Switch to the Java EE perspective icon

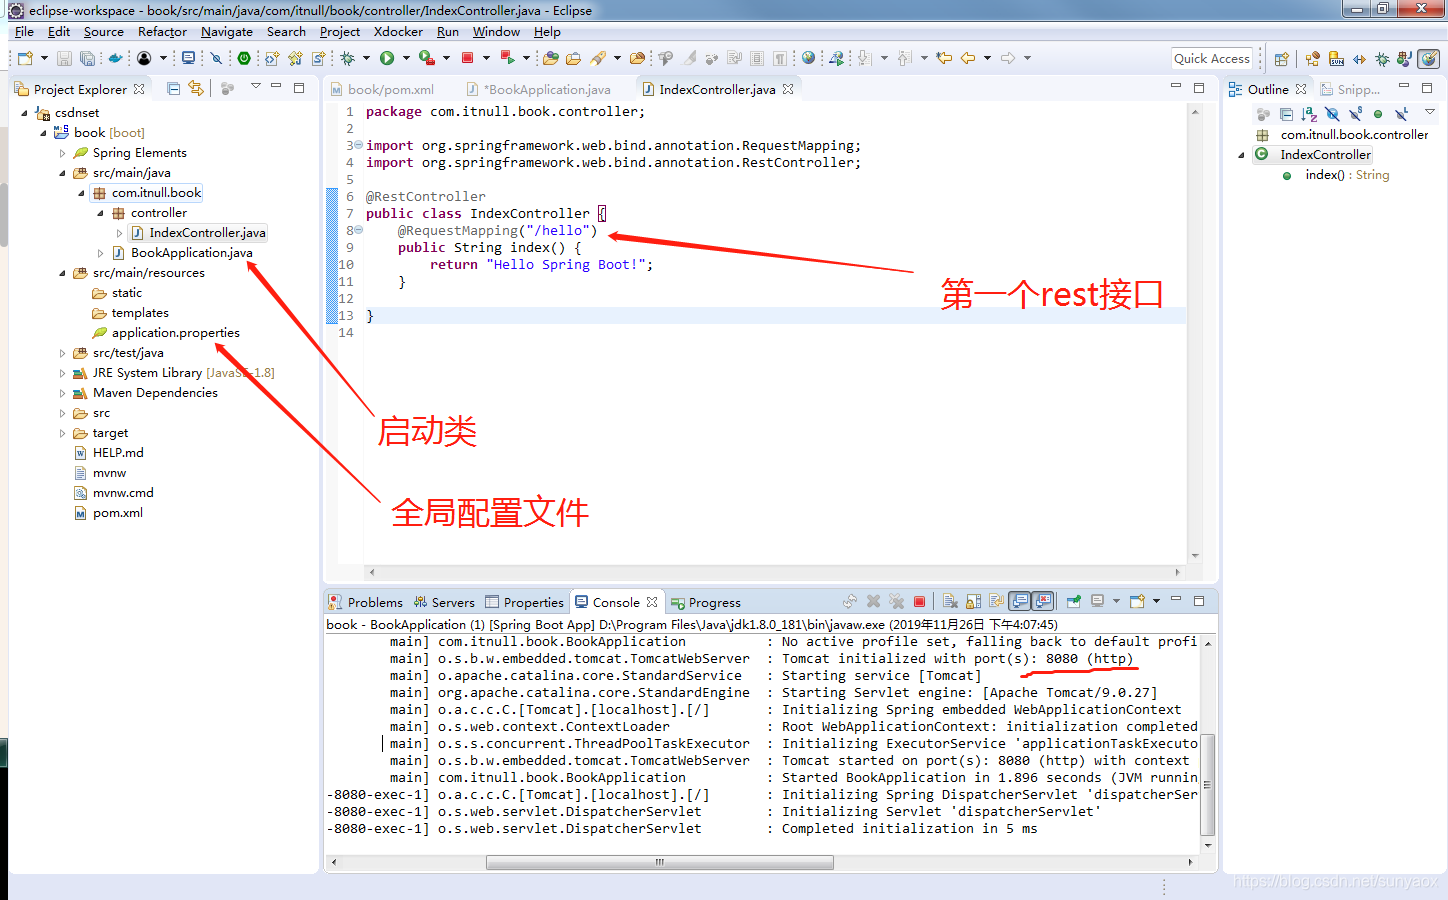[x=1312, y=59]
